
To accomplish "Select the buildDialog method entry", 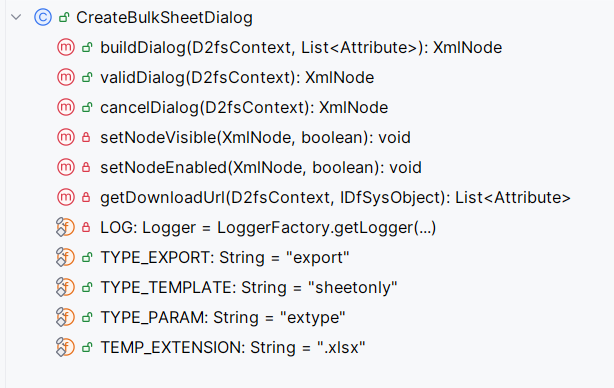I will point(301,47).
